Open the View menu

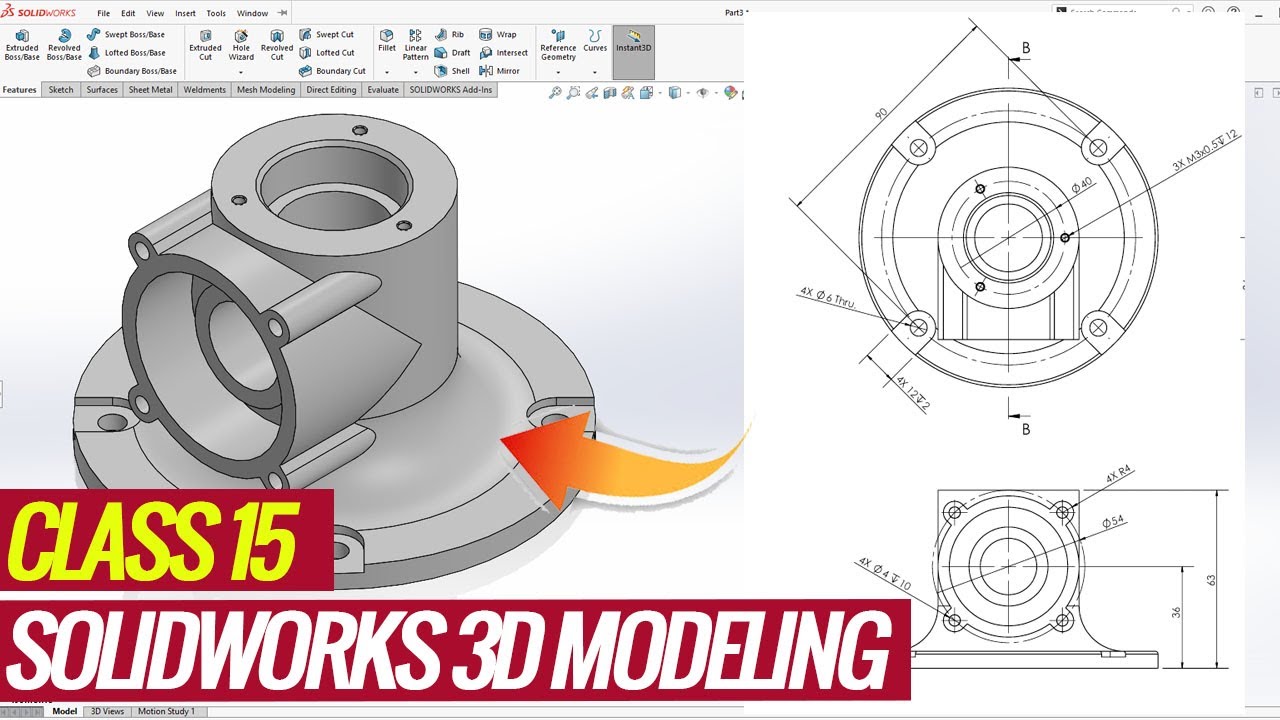155,13
